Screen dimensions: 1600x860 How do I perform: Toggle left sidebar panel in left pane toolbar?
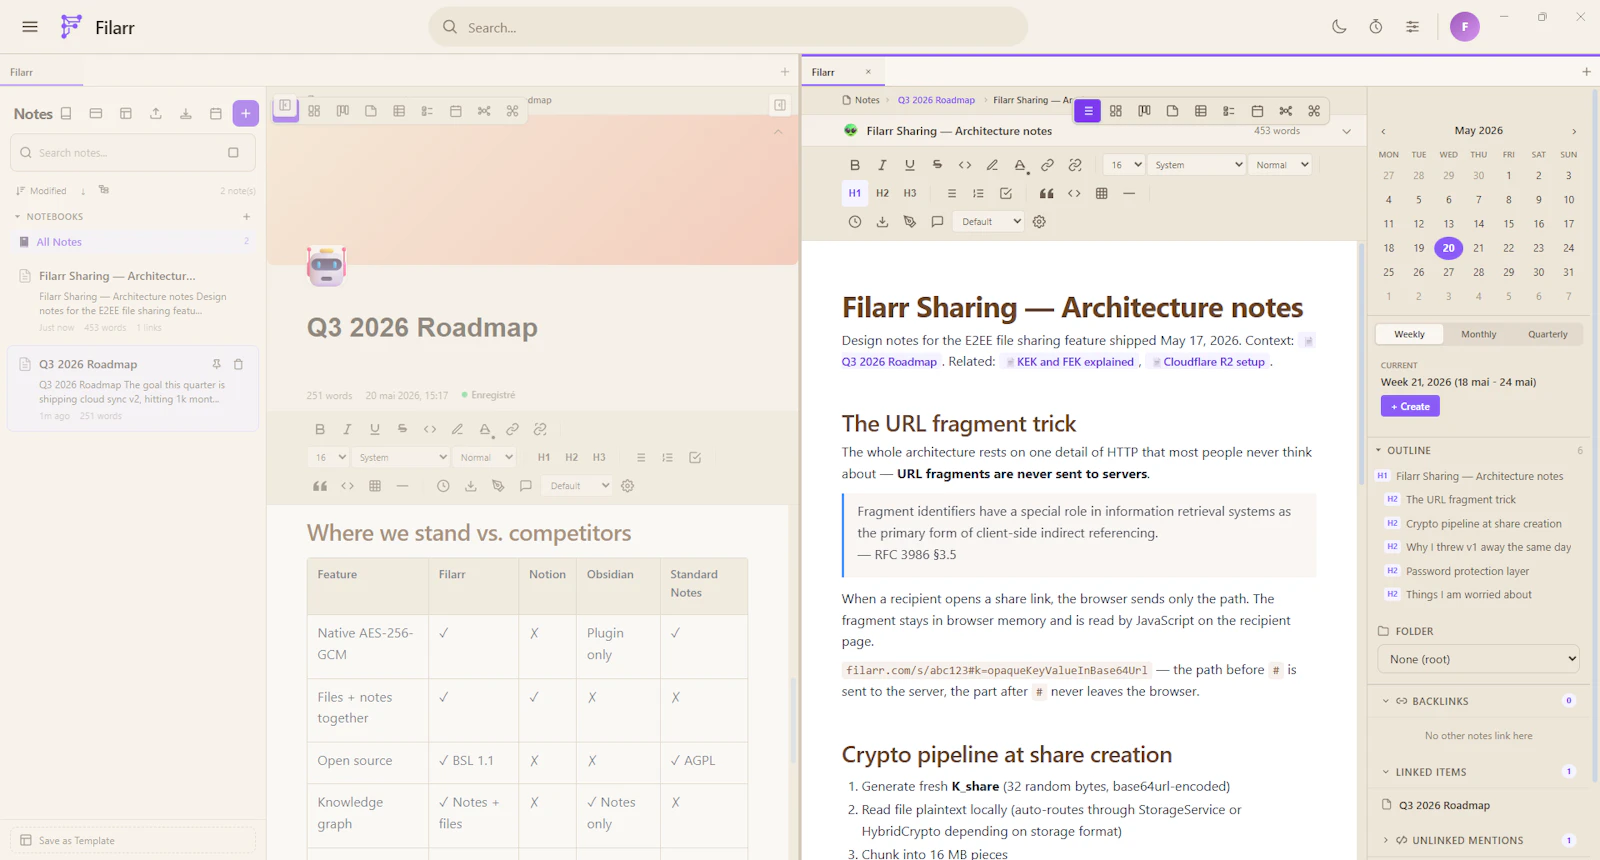tap(285, 106)
